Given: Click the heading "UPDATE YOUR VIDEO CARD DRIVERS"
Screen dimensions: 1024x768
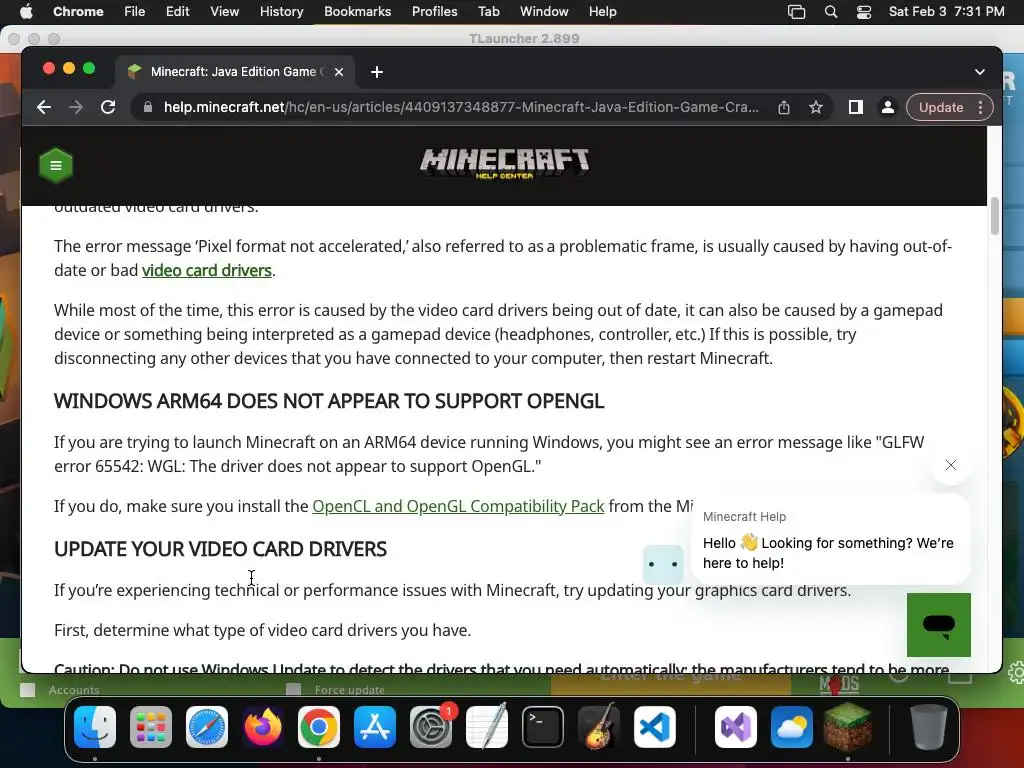Looking at the screenshot, I should click(x=220, y=549).
